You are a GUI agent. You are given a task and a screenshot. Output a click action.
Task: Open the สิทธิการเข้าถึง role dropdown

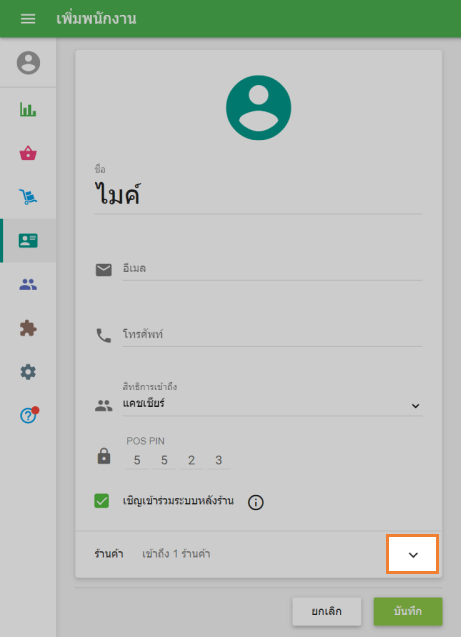pyautogui.click(x=273, y=404)
